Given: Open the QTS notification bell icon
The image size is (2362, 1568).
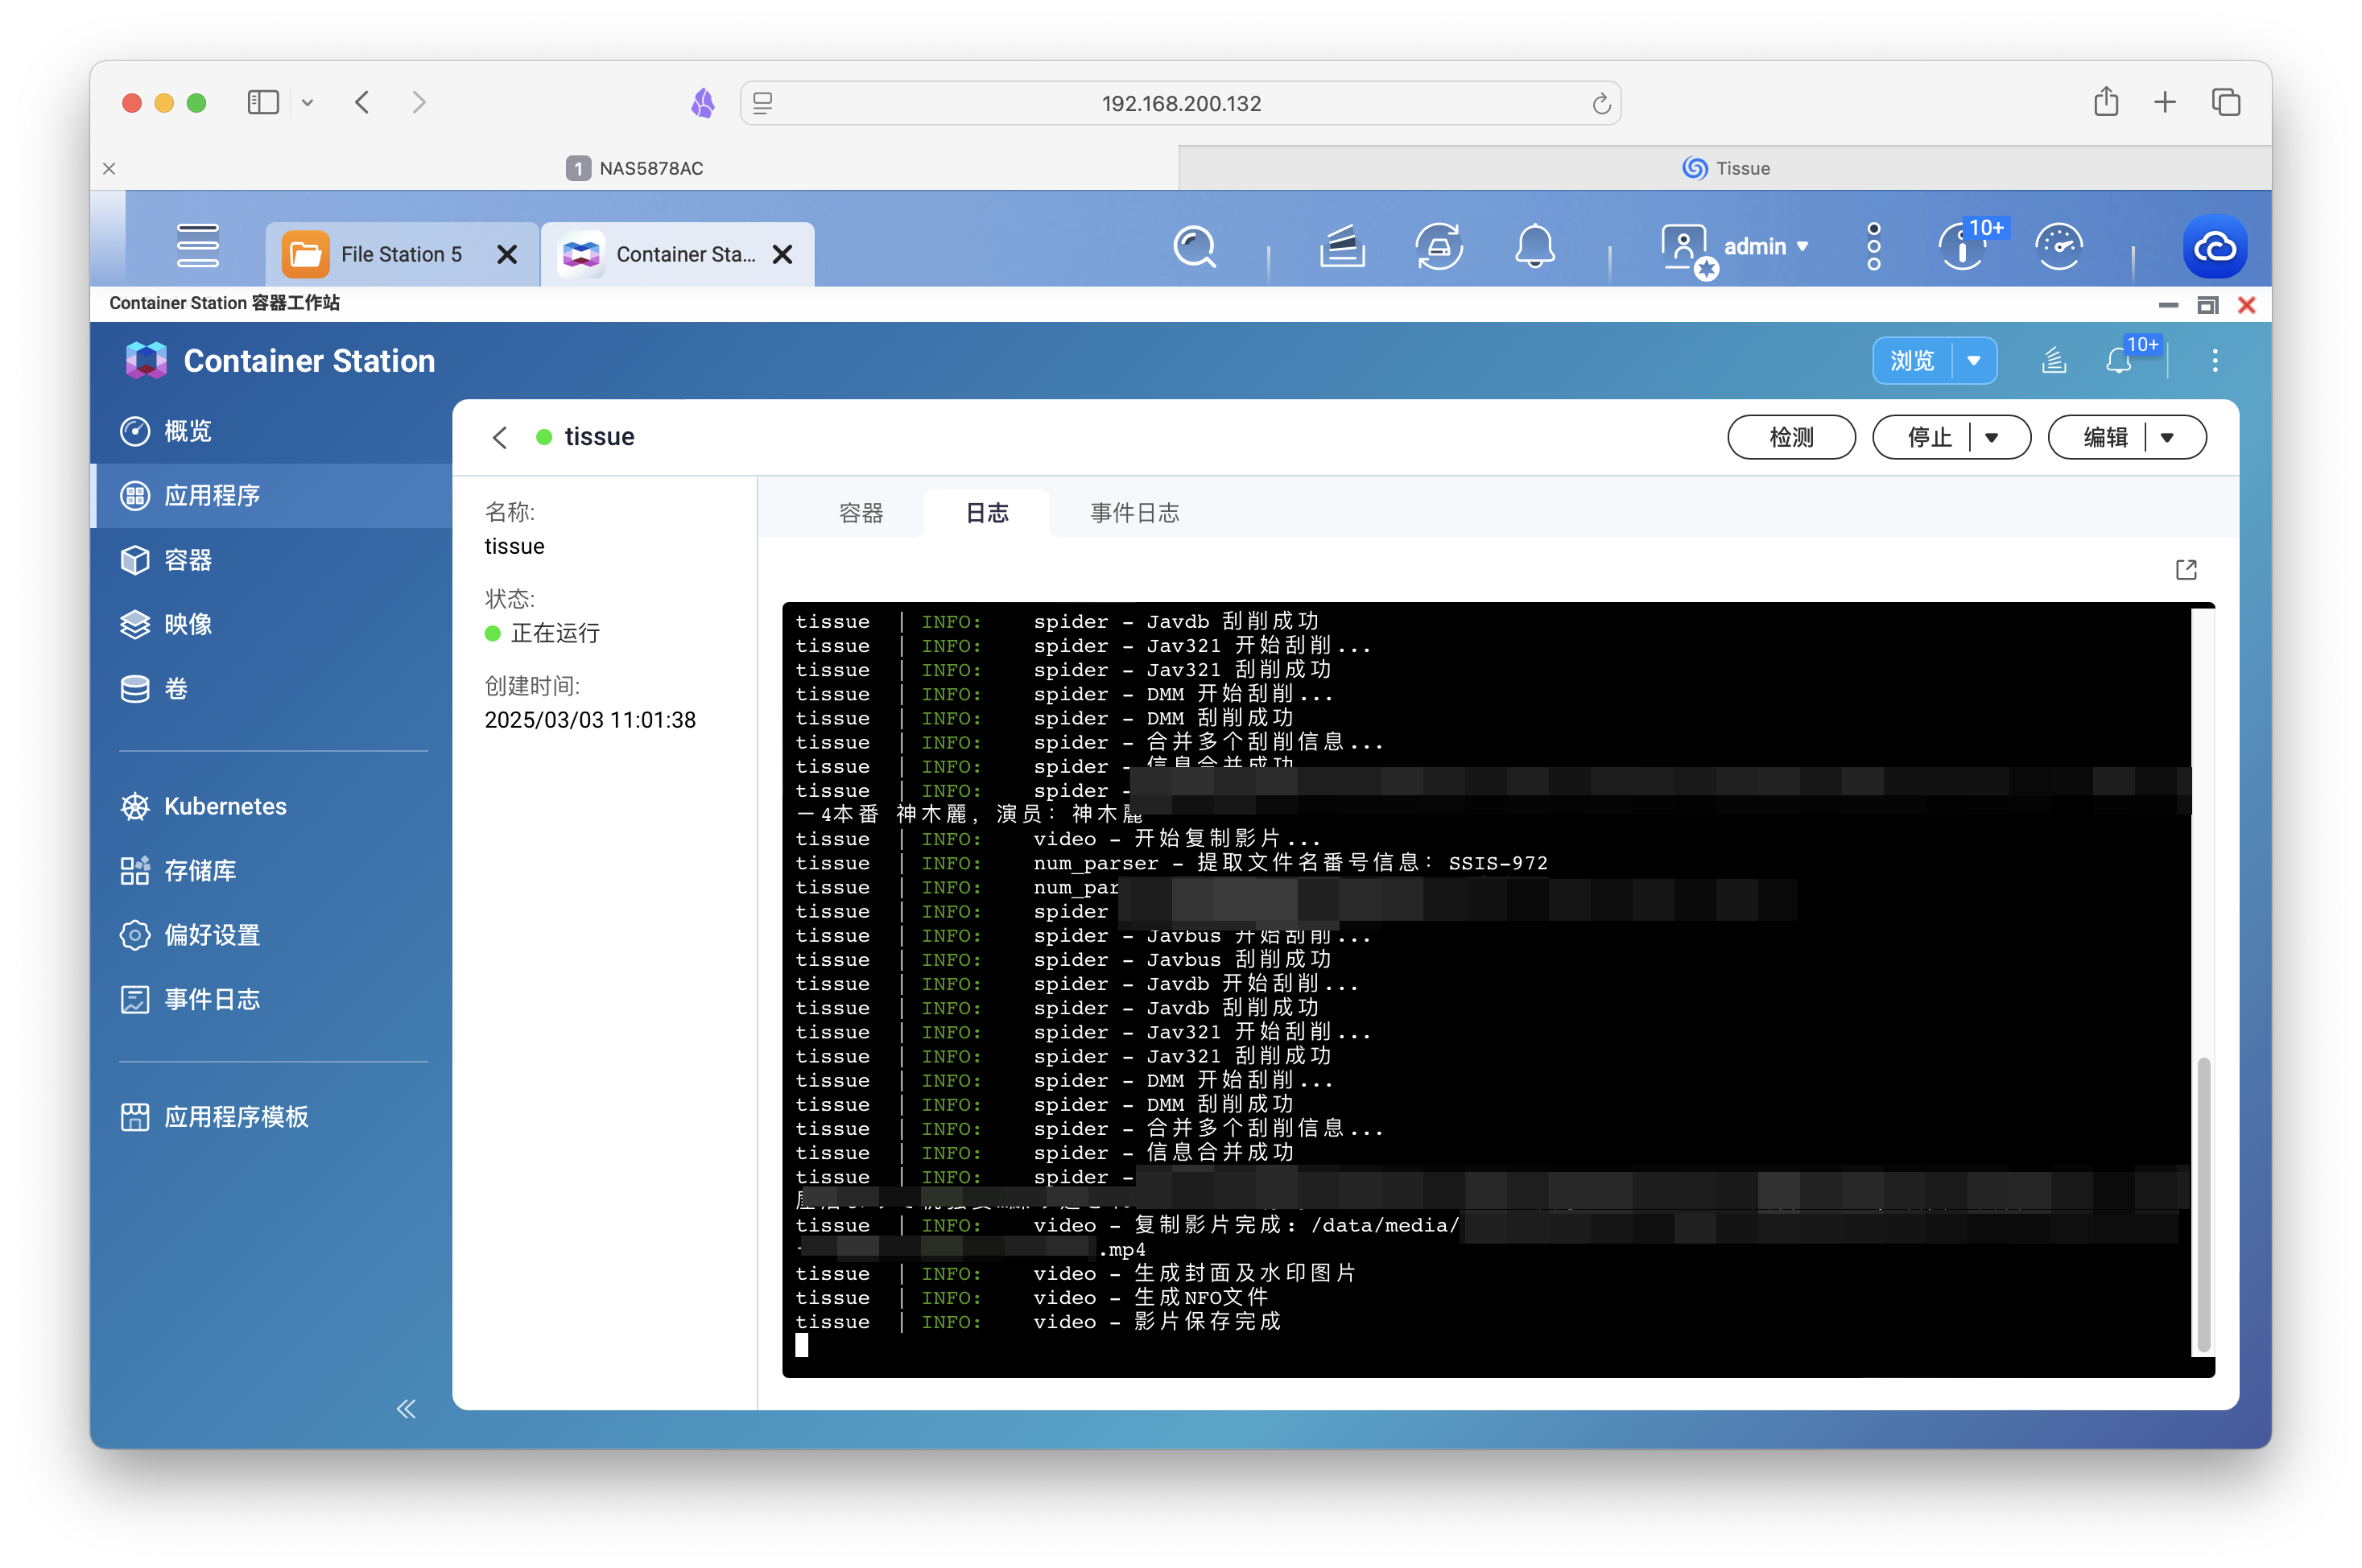Looking at the screenshot, I should click(1534, 247).
